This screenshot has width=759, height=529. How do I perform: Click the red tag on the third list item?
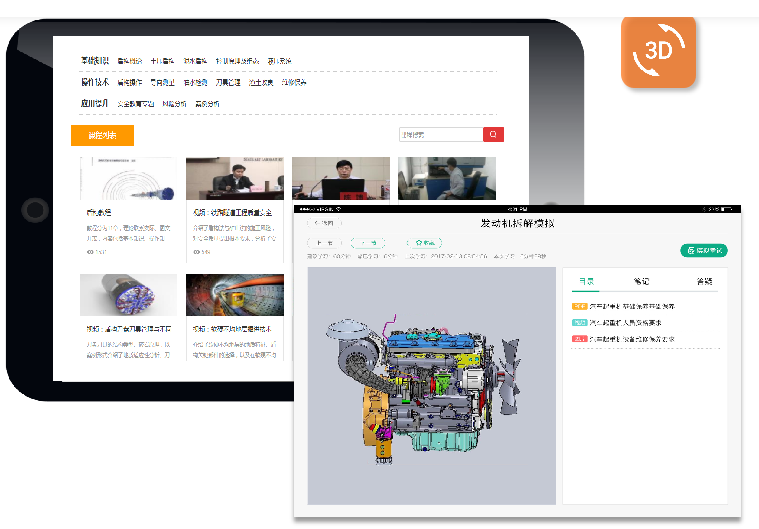pos(579,338)
